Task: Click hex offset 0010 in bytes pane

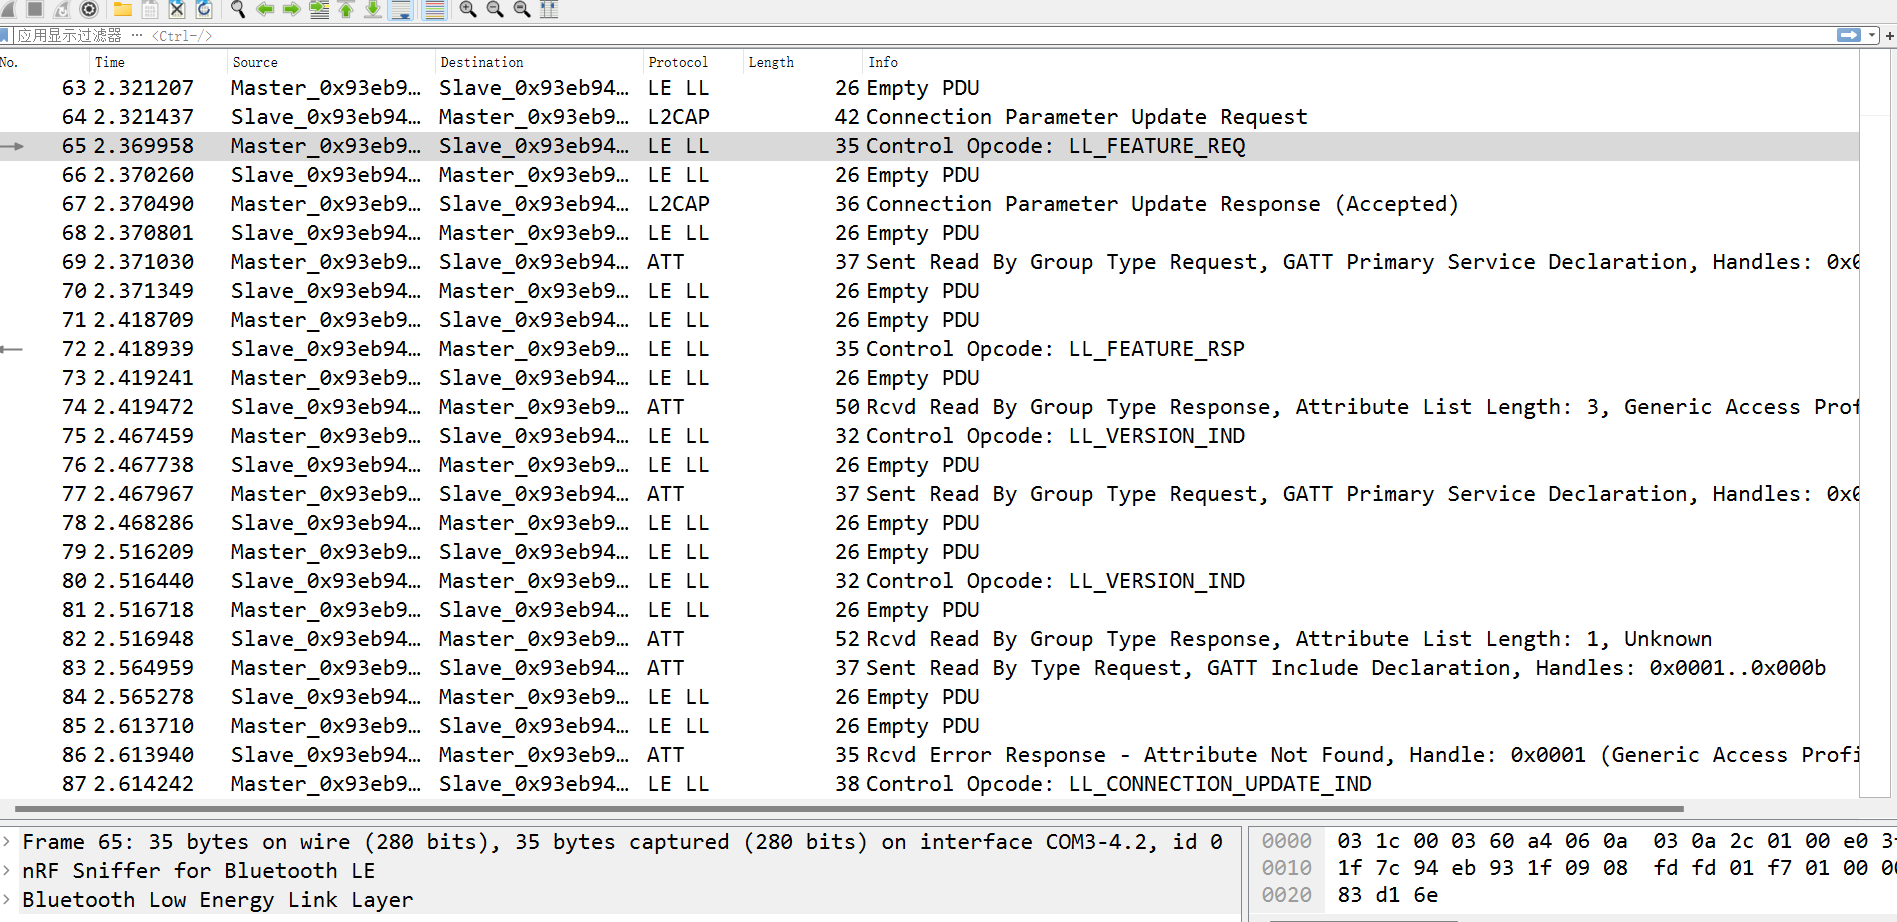Action: click(1286, 868)
